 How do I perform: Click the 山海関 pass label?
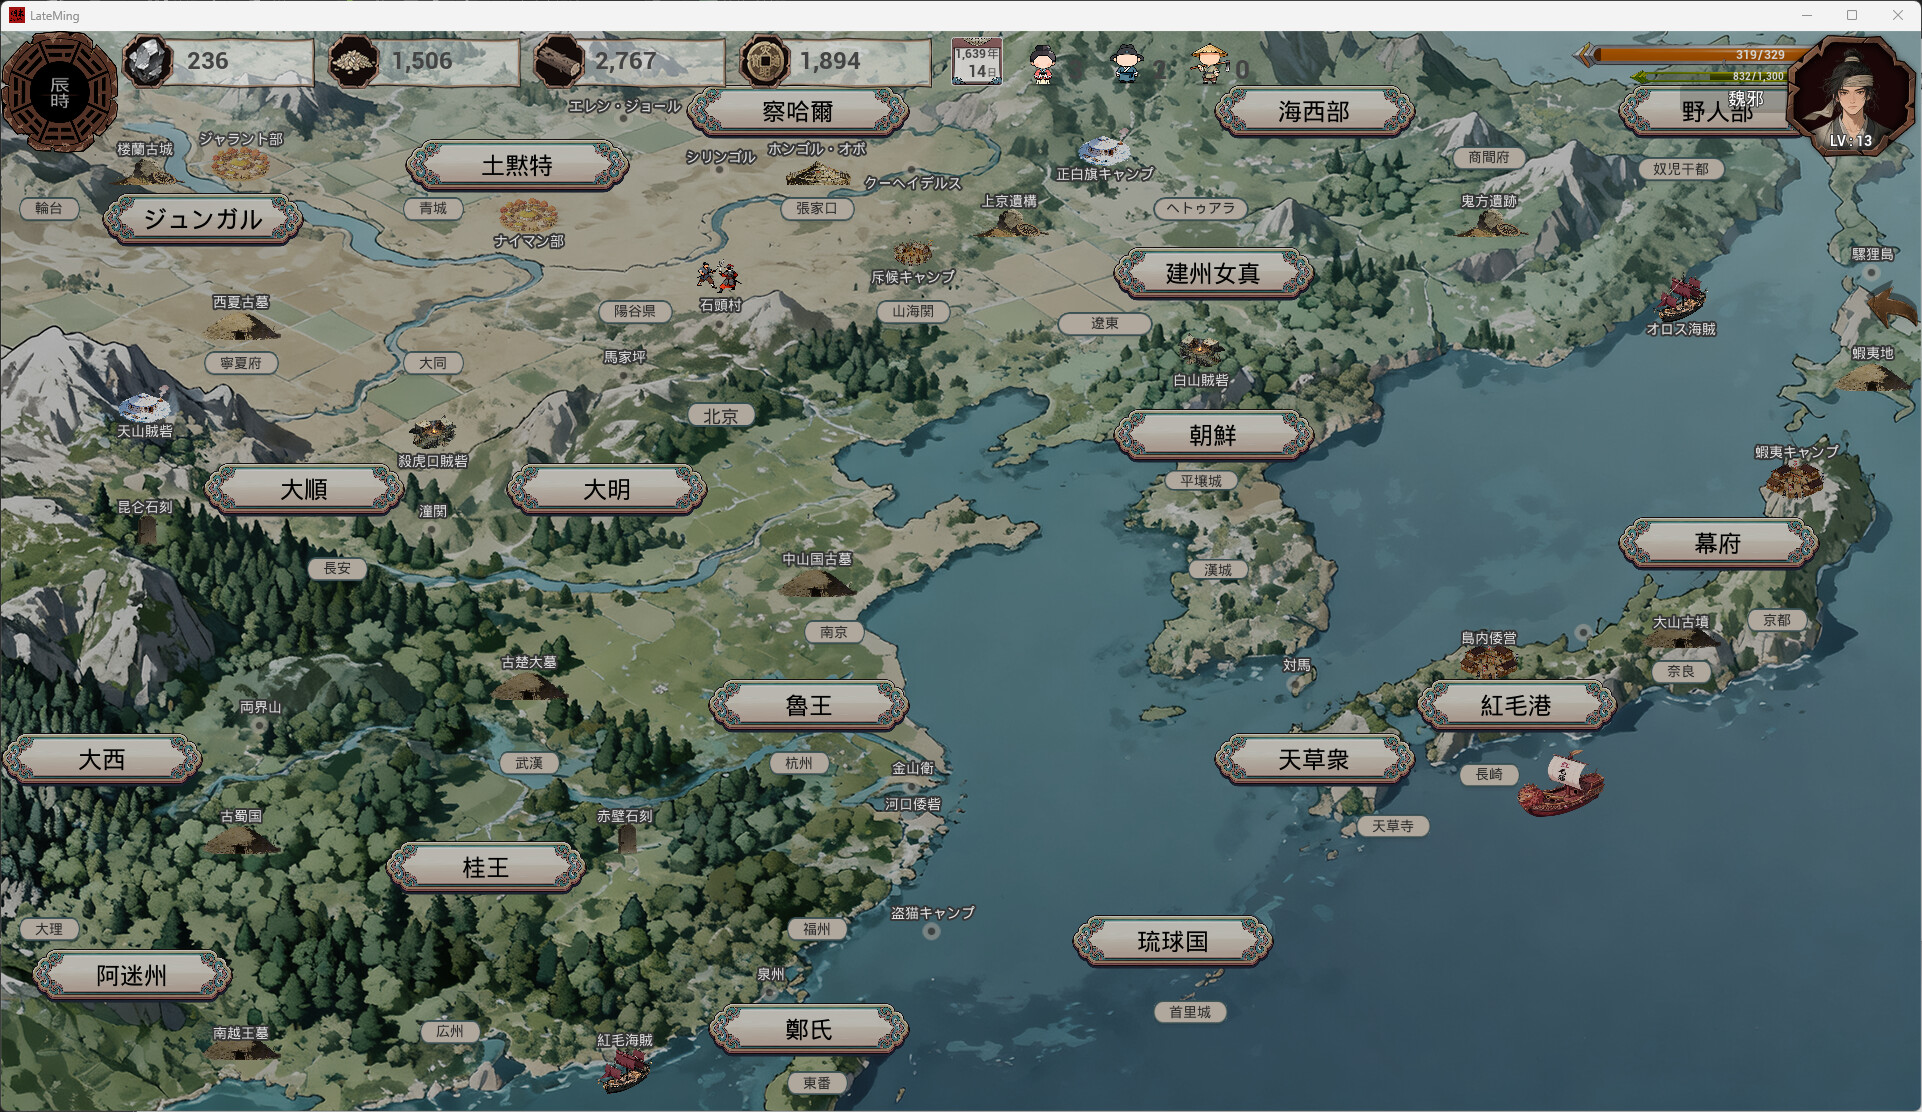913,311
